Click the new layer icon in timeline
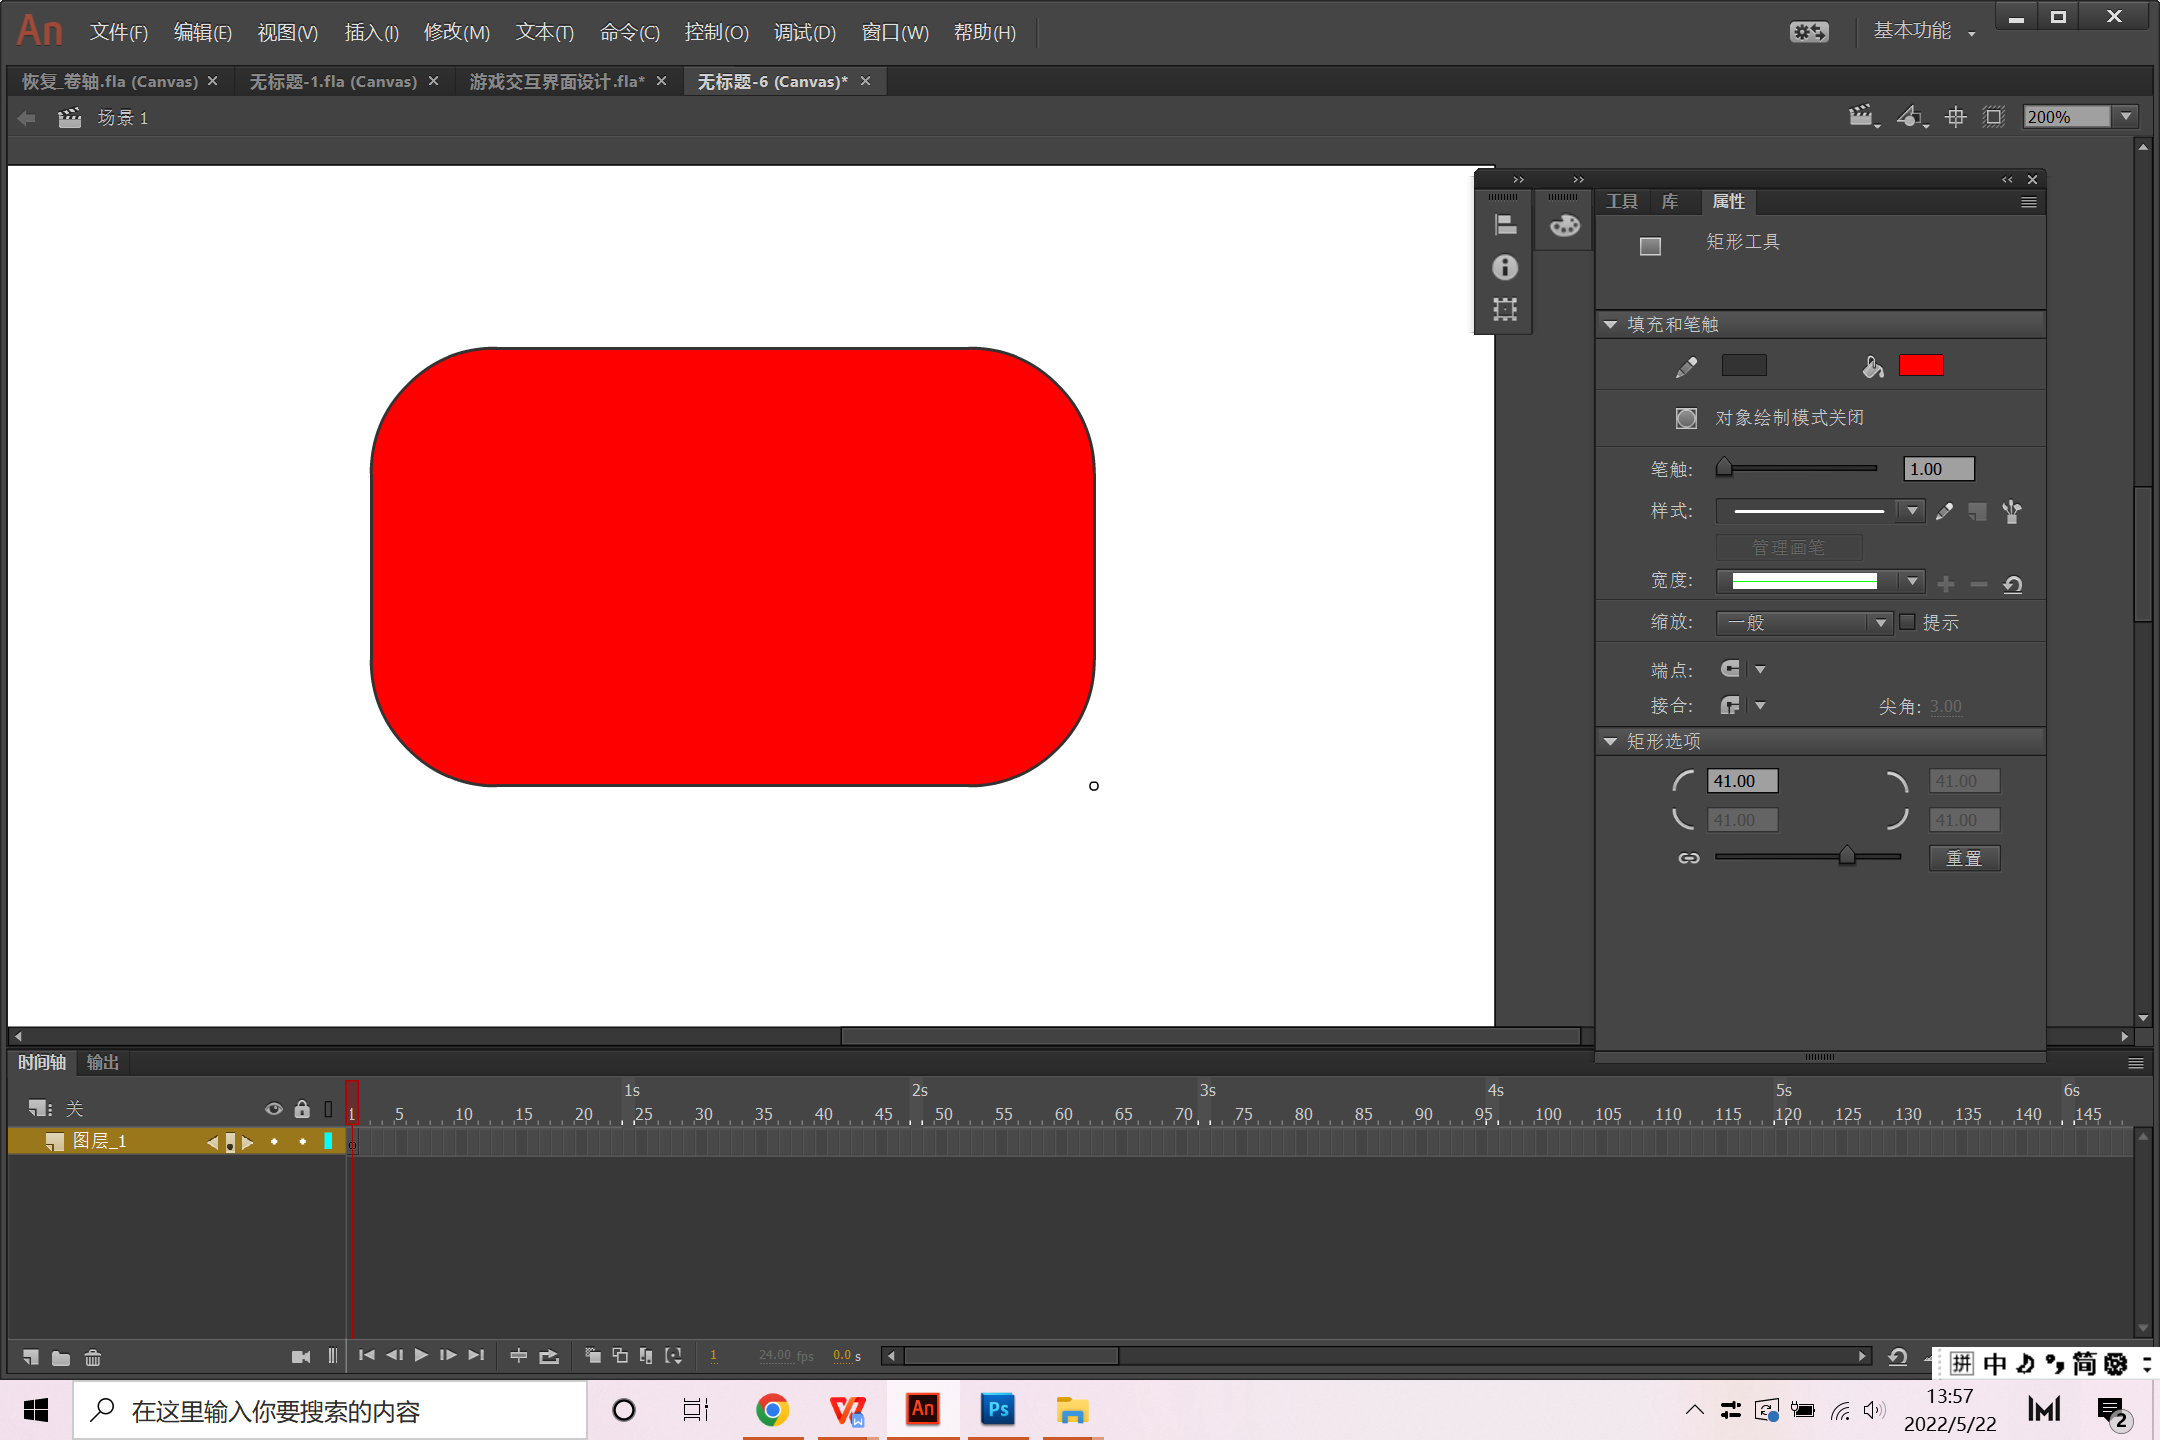This screenshot has height=1440, width=2160. (31, 1357)
